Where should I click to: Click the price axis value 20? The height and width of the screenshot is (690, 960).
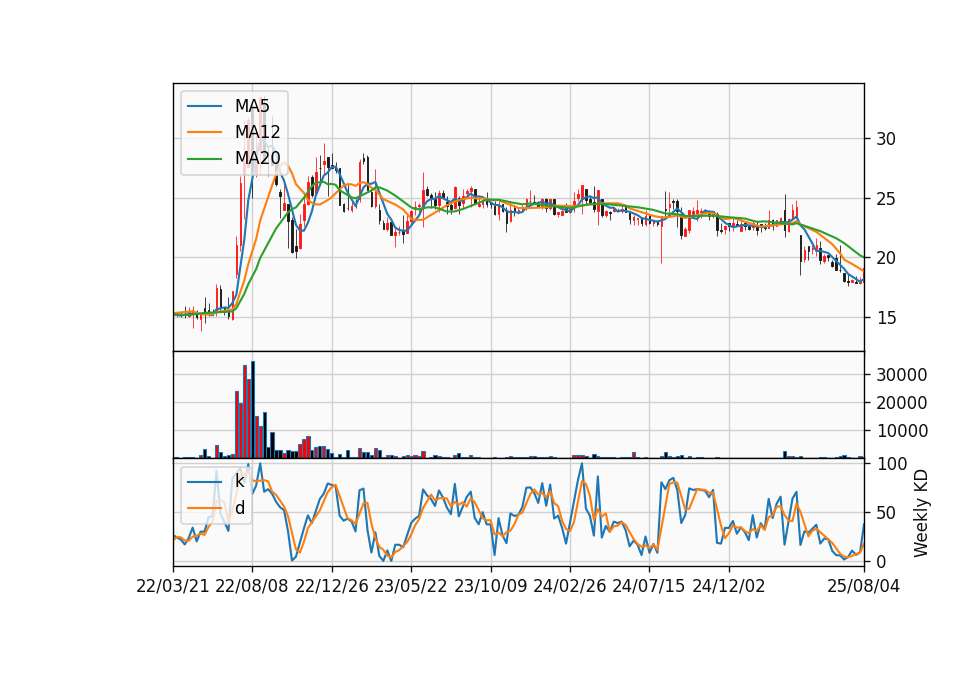click(x=886, y=258)
